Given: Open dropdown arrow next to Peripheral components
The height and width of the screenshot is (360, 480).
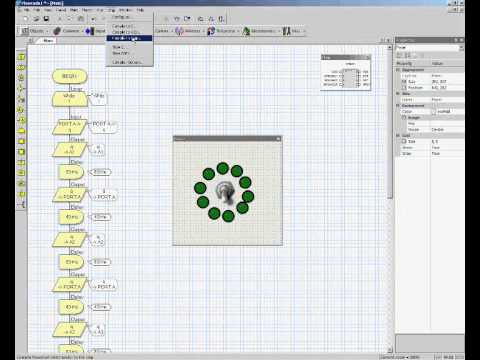Looking at the screenshot, I should (238, 31).
